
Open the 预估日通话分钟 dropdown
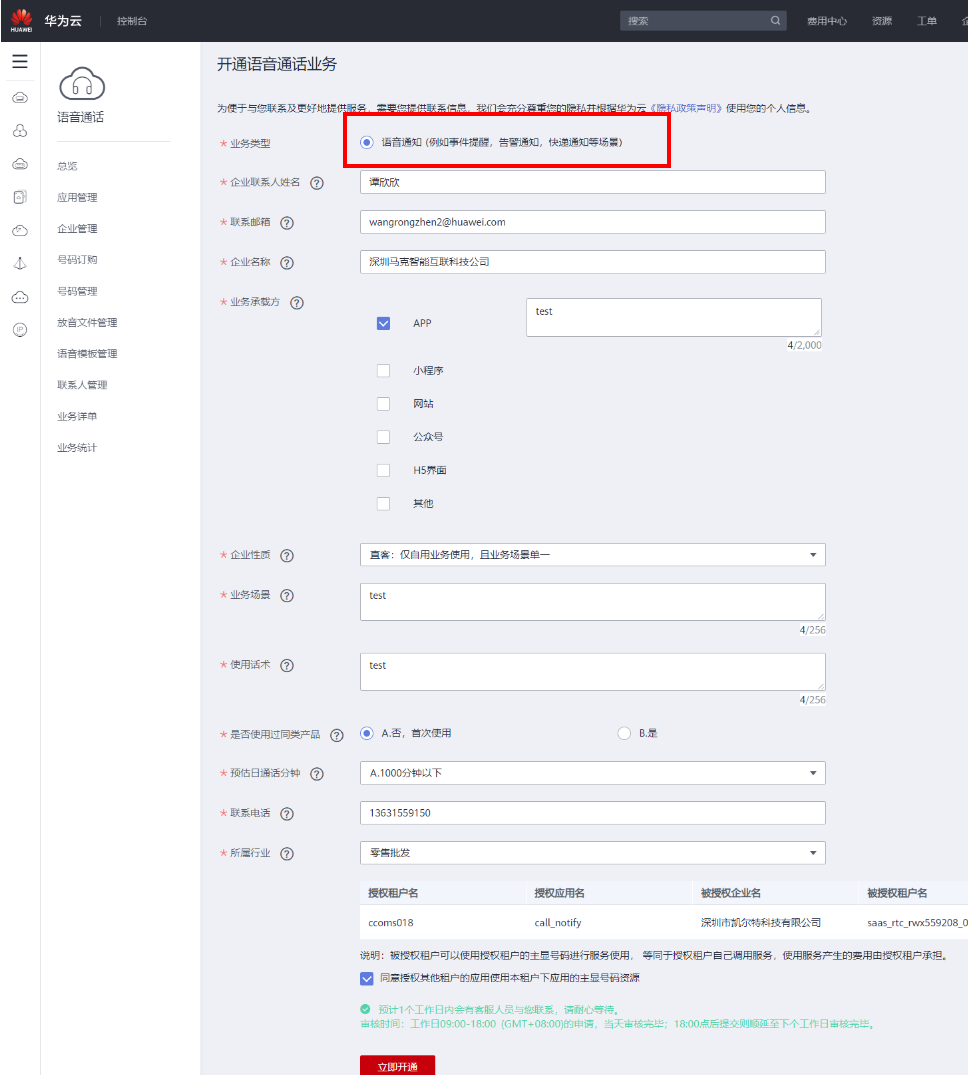tap(592, 773)
